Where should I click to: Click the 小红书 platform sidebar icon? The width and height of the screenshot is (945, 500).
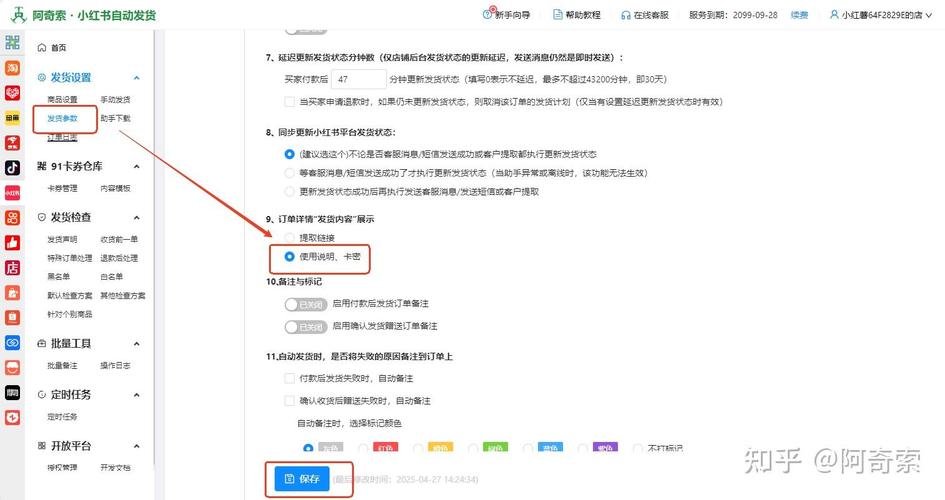pyautogui.click(x=12, y=193)
